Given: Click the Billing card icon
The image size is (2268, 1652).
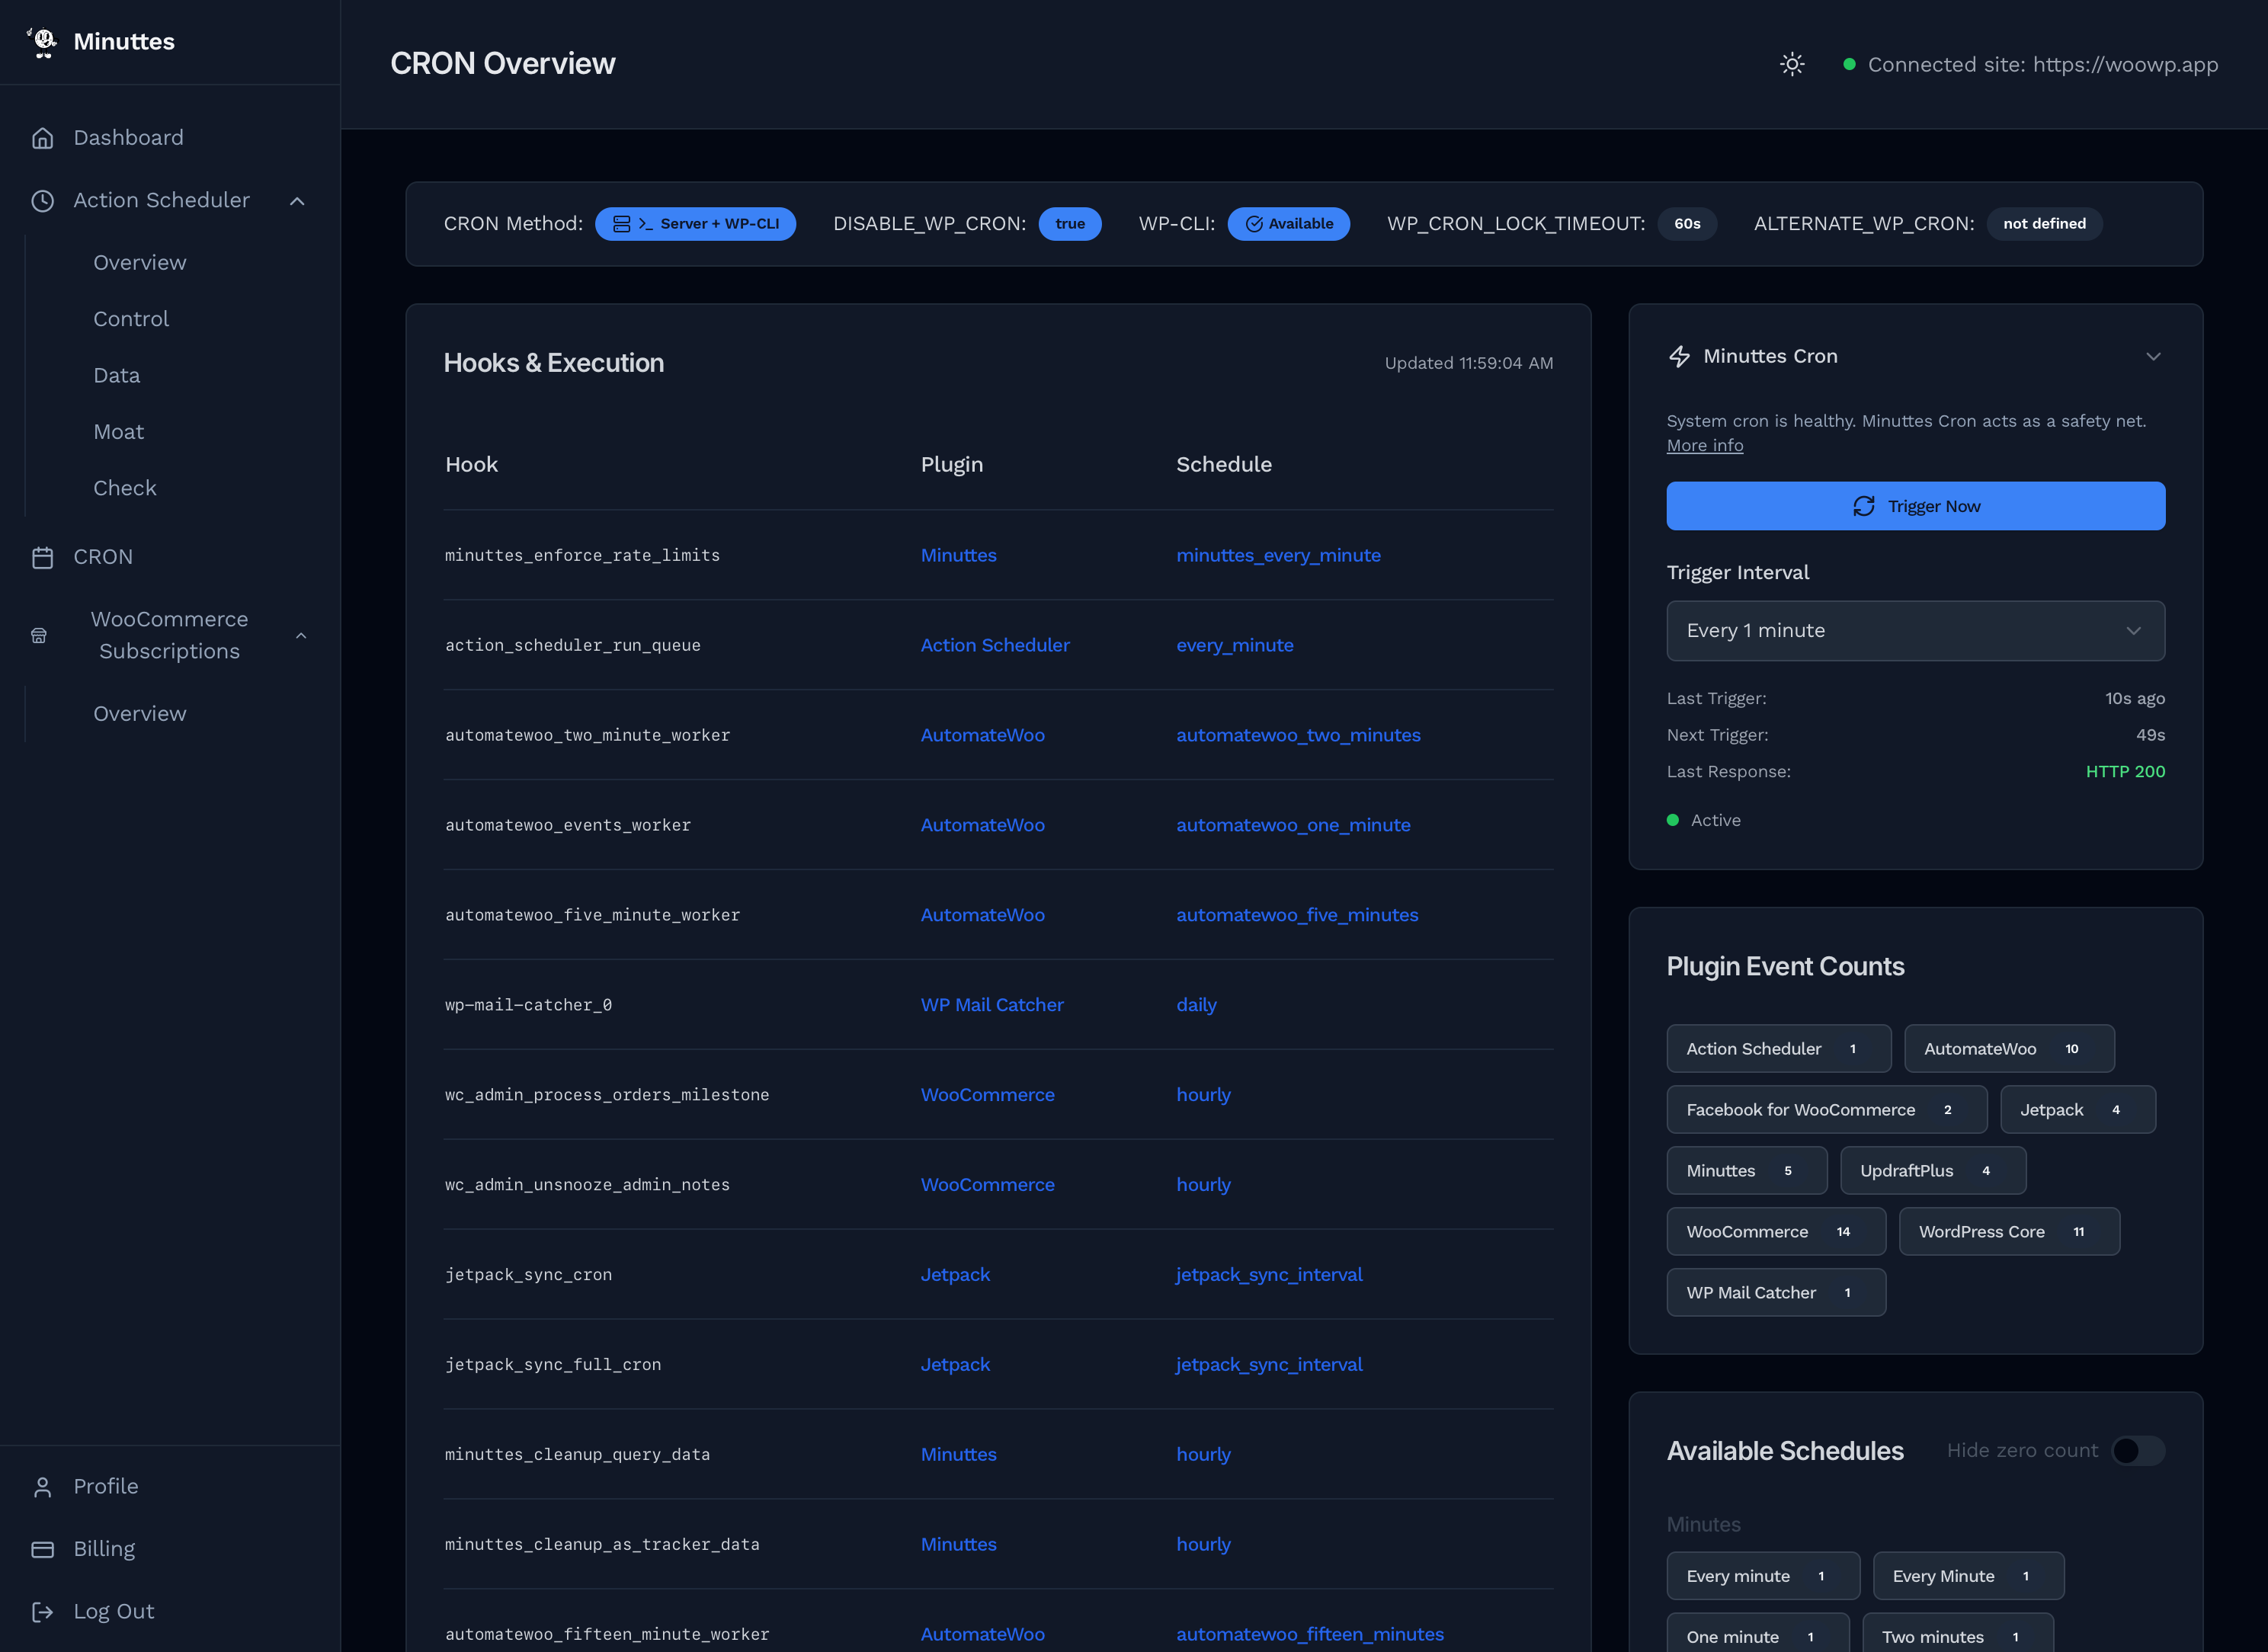Looking at the screenshot, I should click(x=42, y=1549).
